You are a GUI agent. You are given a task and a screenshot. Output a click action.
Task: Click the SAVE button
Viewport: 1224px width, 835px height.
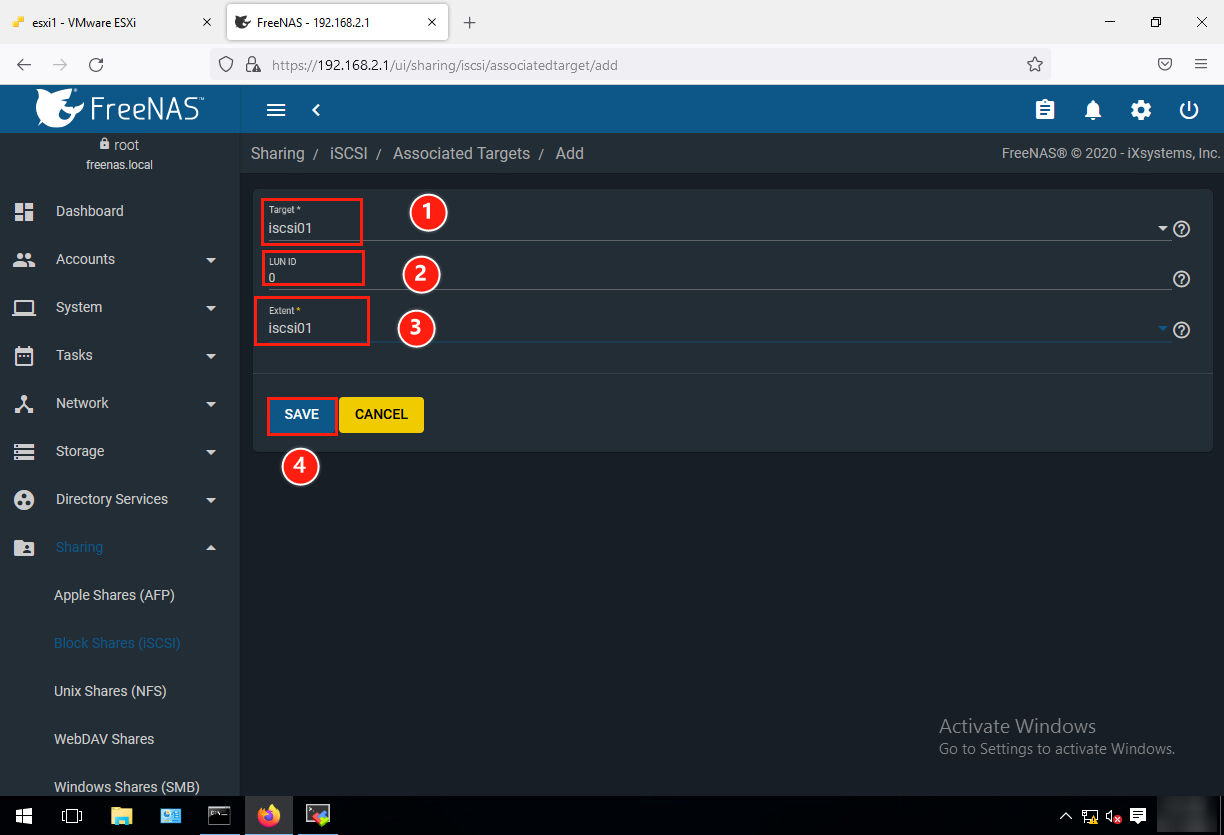click(x=301, y=415)
